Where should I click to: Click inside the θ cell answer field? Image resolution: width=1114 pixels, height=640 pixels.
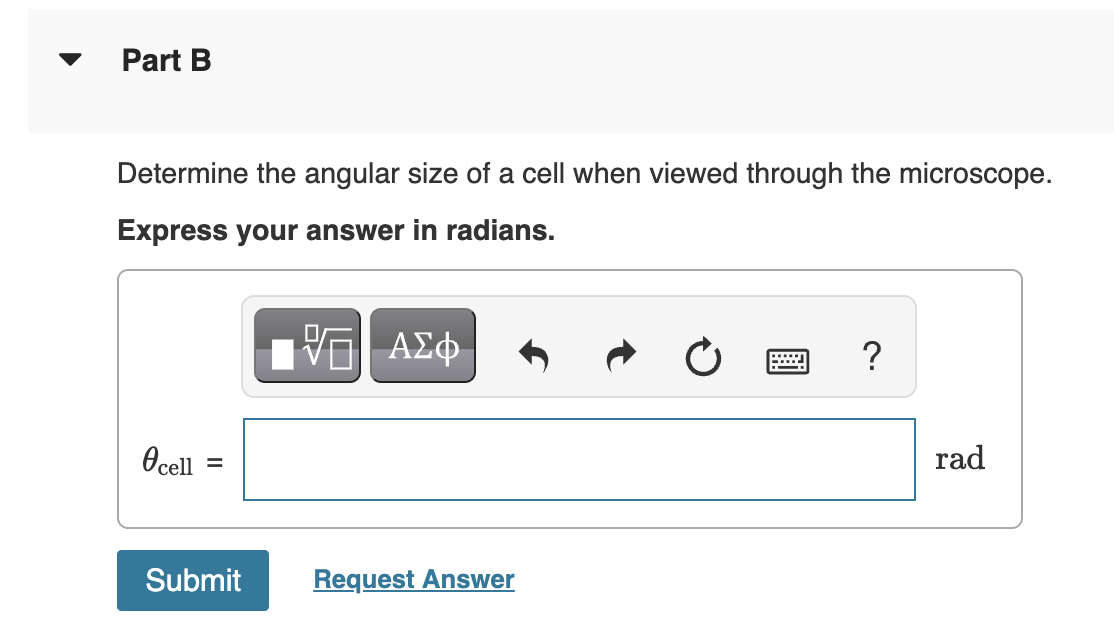578,459
